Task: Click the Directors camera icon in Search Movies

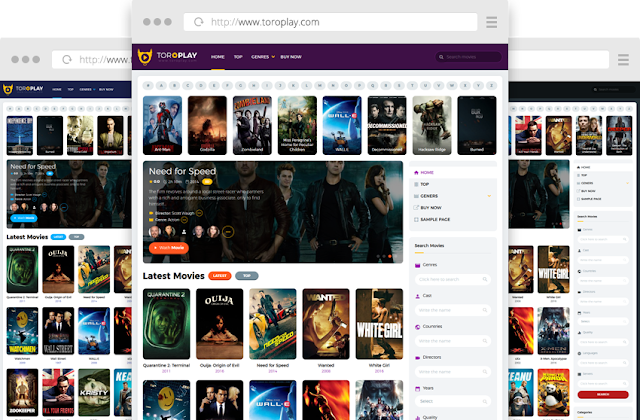Action: 418,358
